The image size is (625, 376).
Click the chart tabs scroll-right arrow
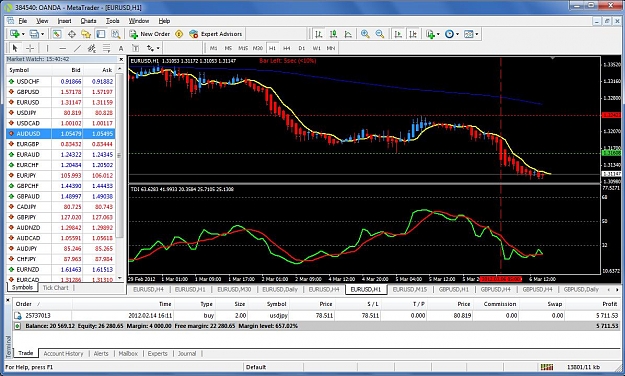pos(617,289)
